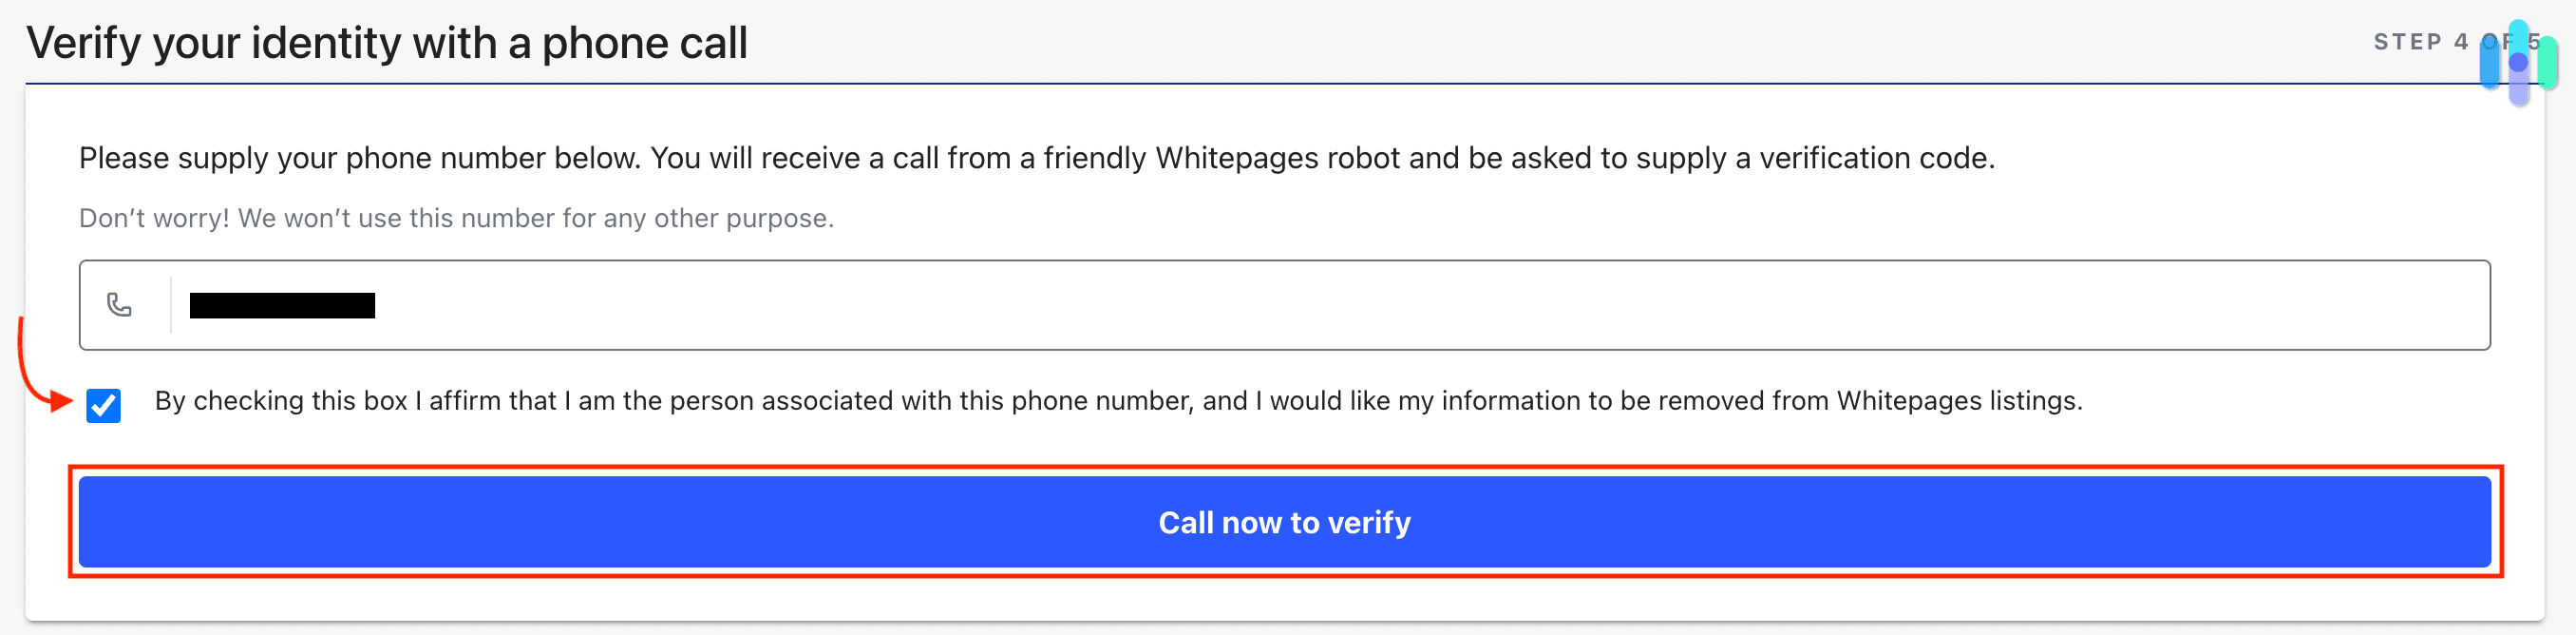Click the white checkmark inside the blue checkbox
The width and height of the screenshot is (2576, 635).
tap(102, 404)
